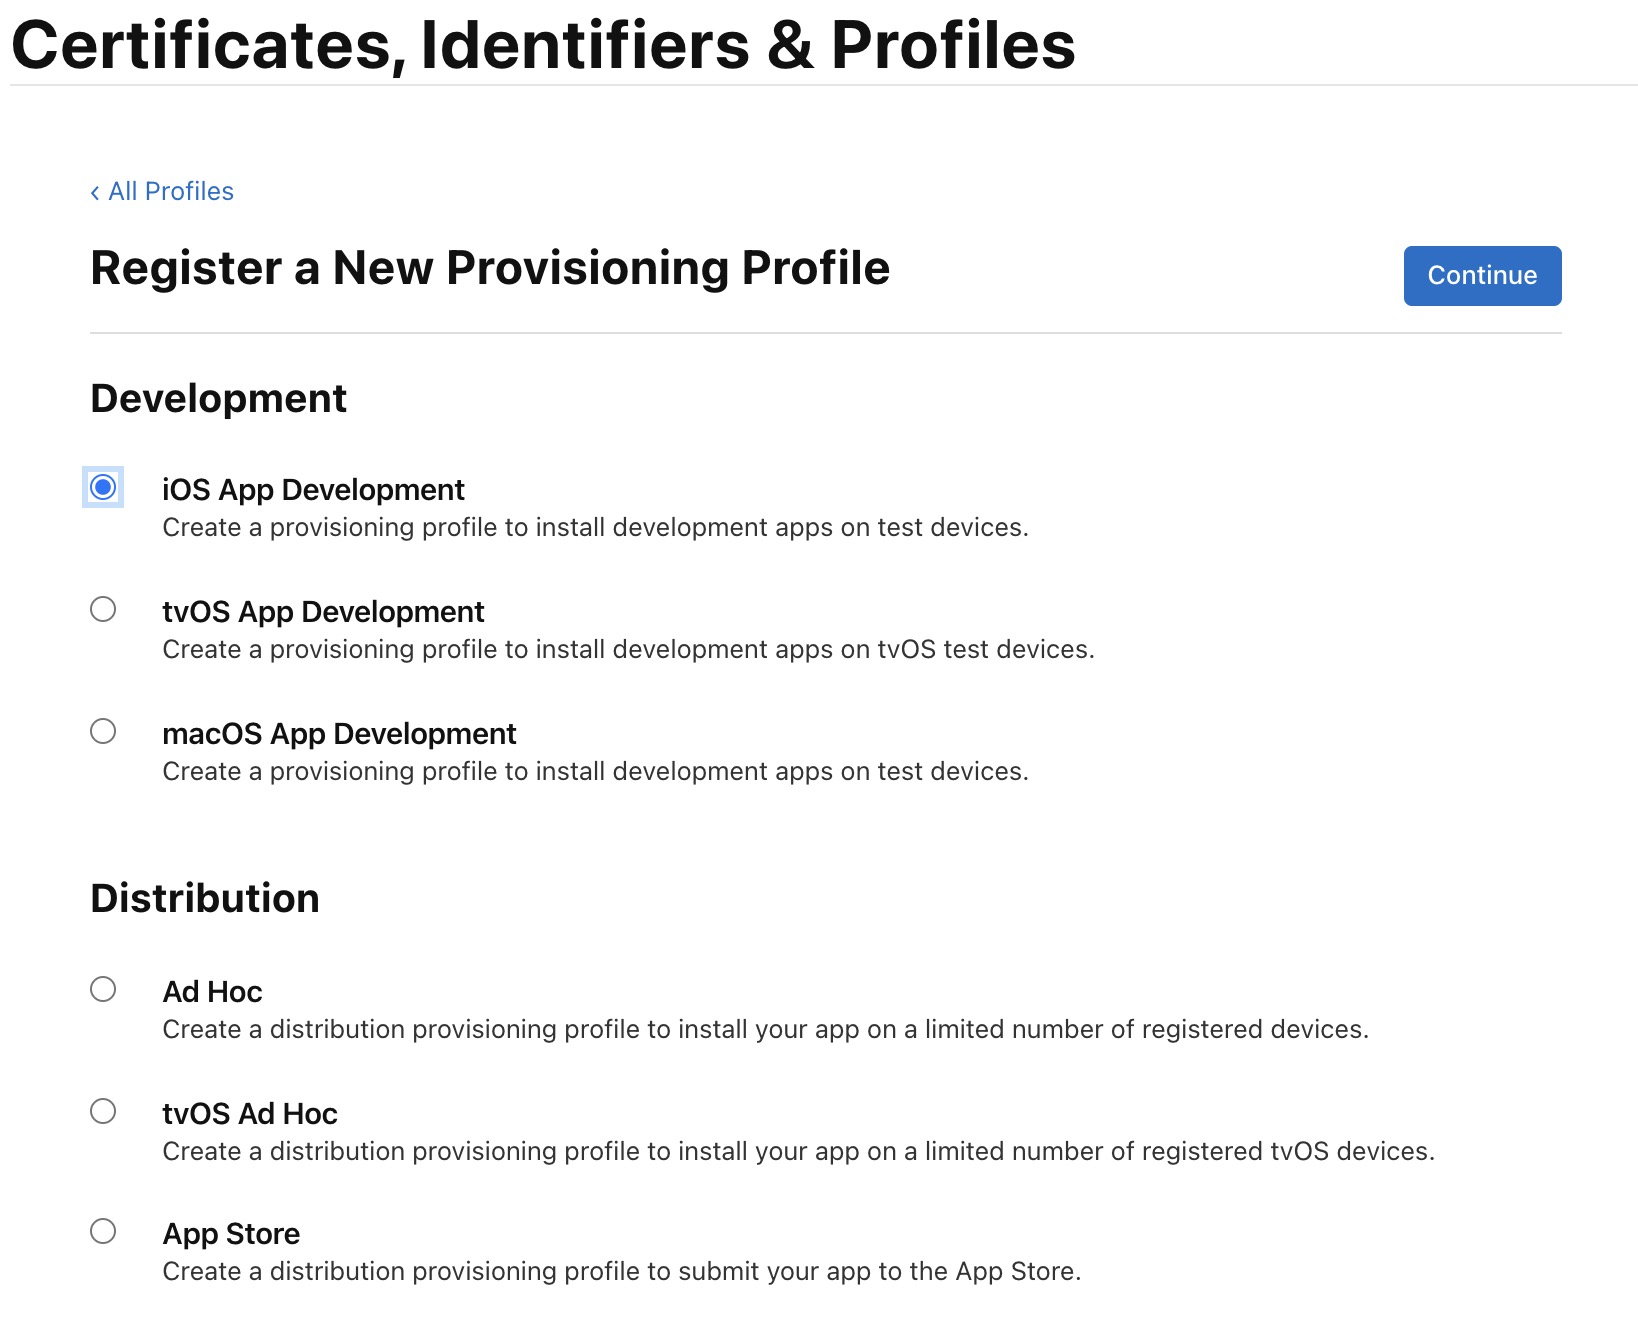Click the Register a New Provisioning Profile title

pyautogui.click(x=490, y=268)
